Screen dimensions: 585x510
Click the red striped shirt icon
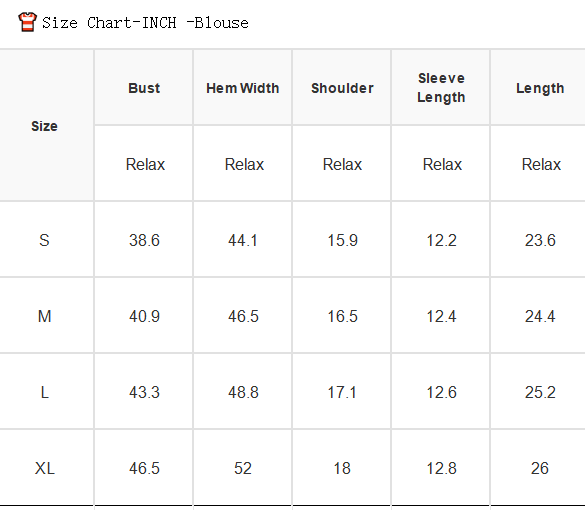click(x=27, y=22)
